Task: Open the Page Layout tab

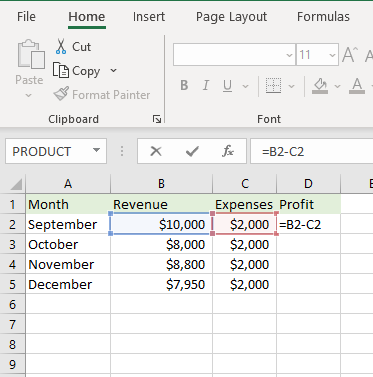Action: (x=231, y=17)
